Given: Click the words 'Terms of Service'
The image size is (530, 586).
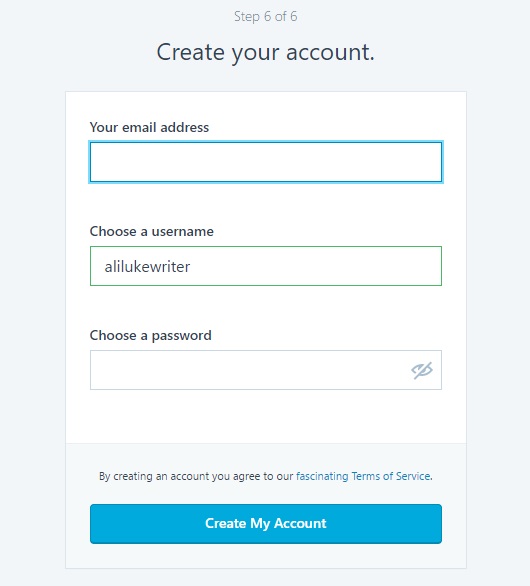Looking at the screenshot, I should (x=391, y=476).
